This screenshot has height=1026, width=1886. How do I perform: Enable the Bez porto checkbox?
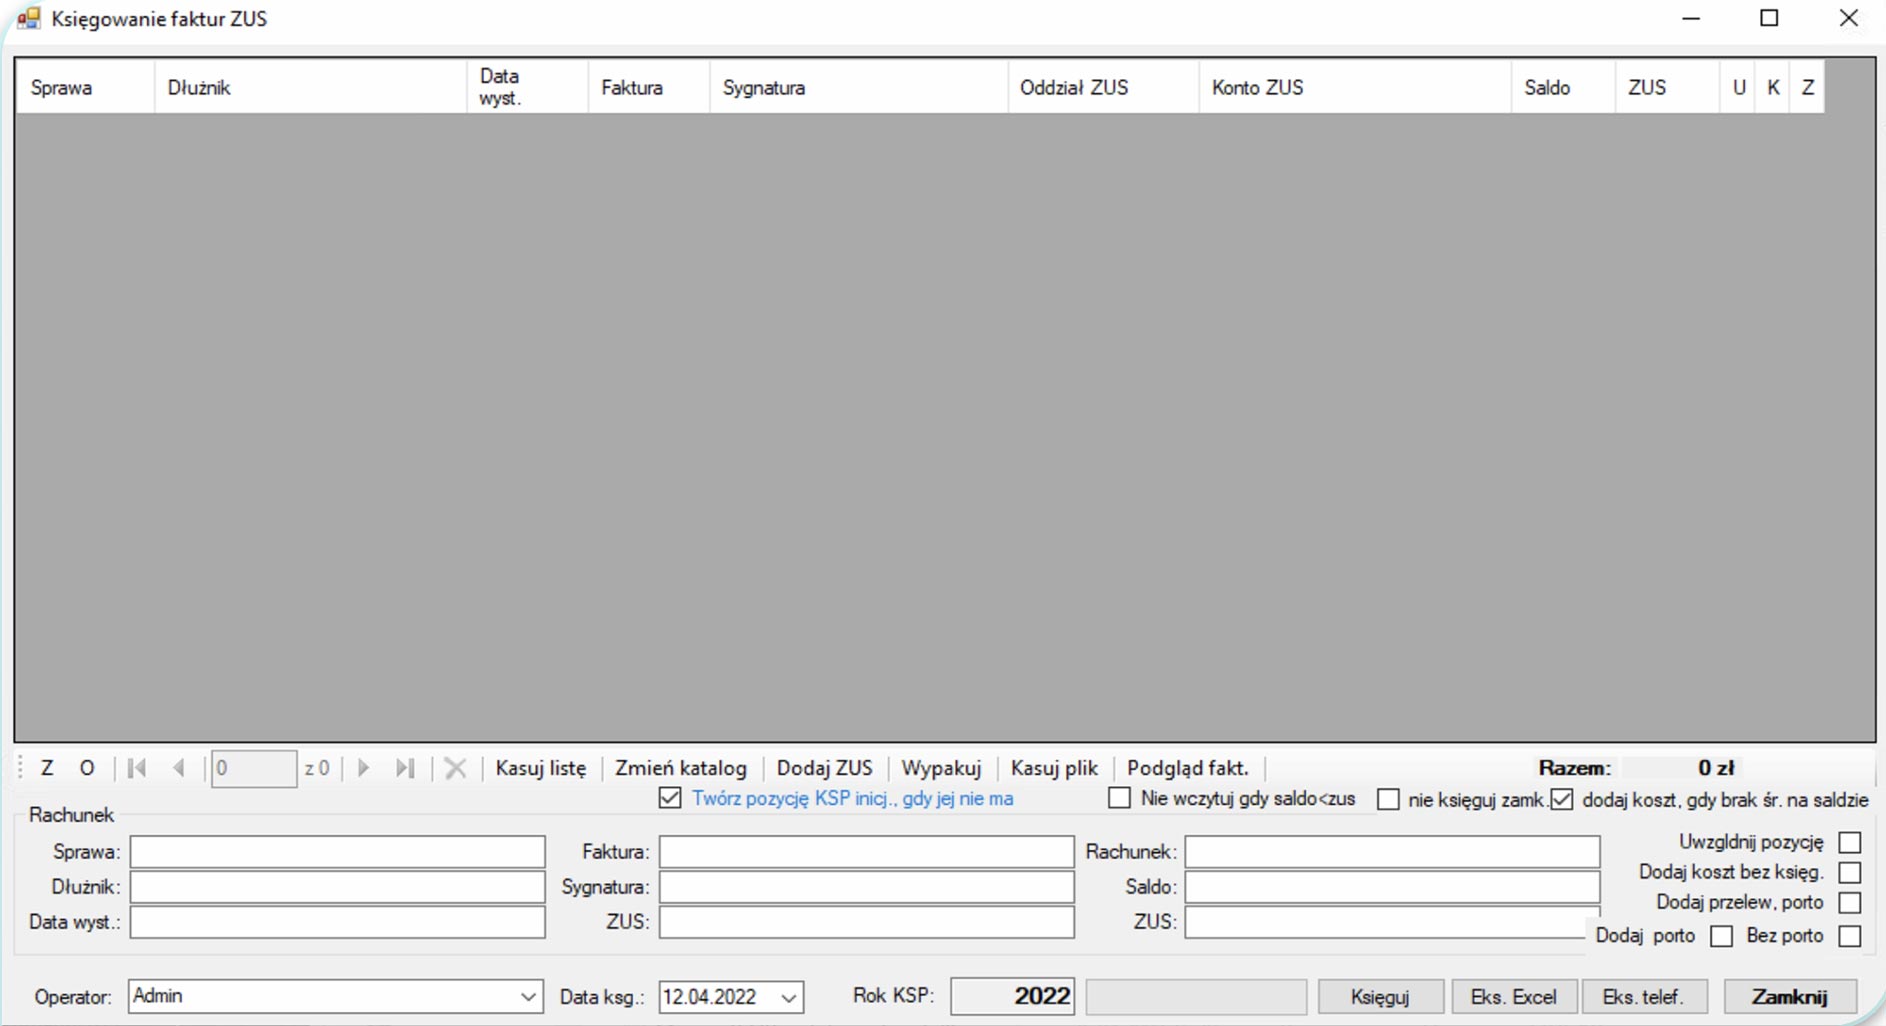[1850, 936]
